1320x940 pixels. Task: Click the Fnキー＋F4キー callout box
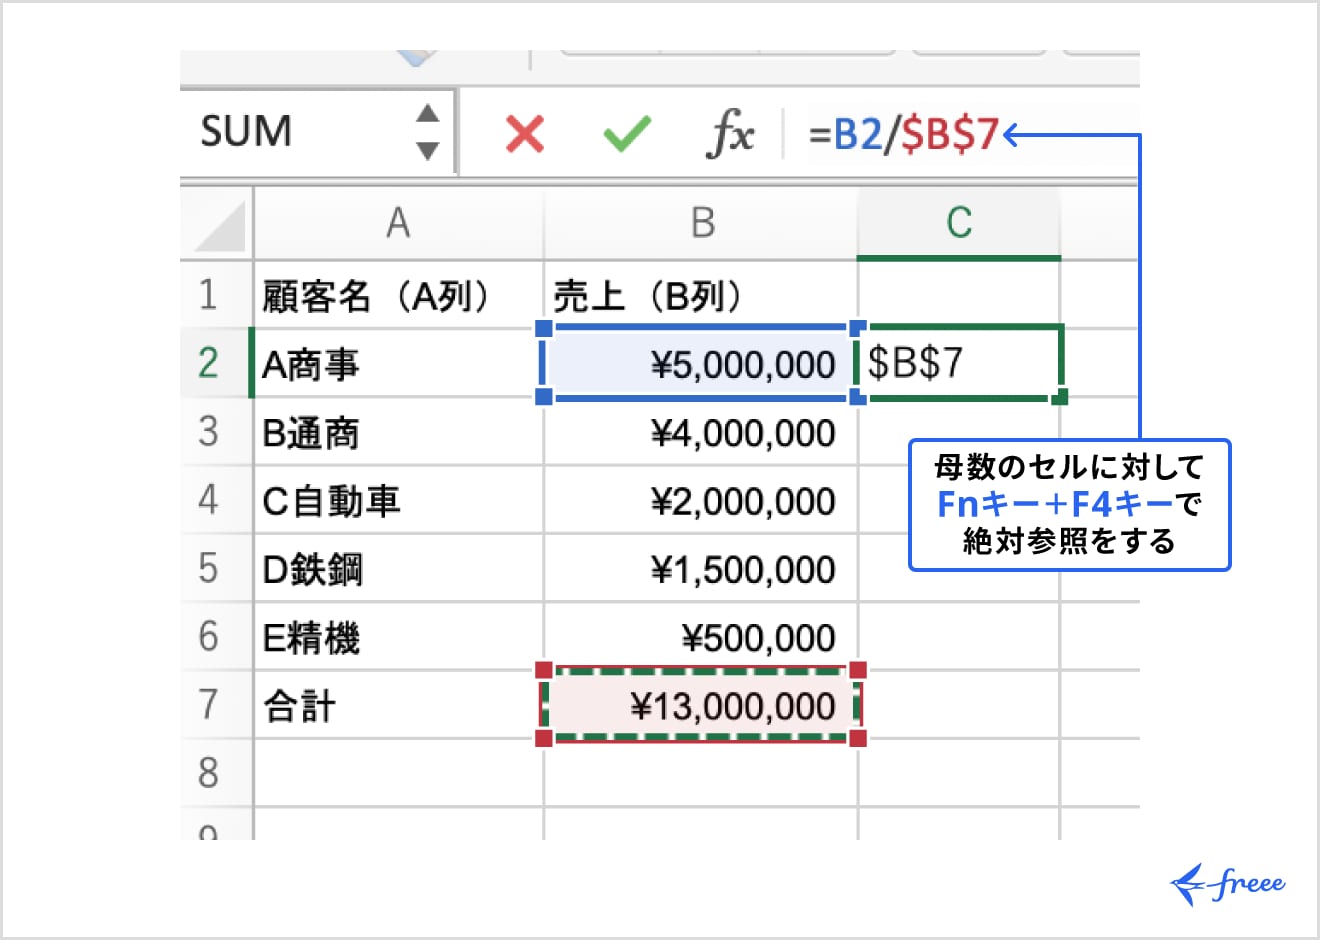click(x=1070, y=505)
